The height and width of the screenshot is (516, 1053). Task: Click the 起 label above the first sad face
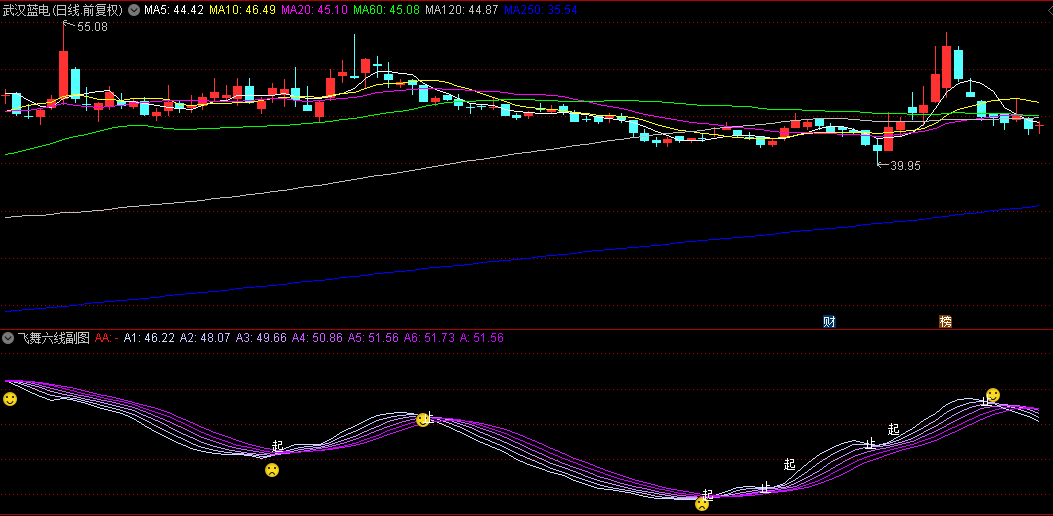(x=278, y=445)
